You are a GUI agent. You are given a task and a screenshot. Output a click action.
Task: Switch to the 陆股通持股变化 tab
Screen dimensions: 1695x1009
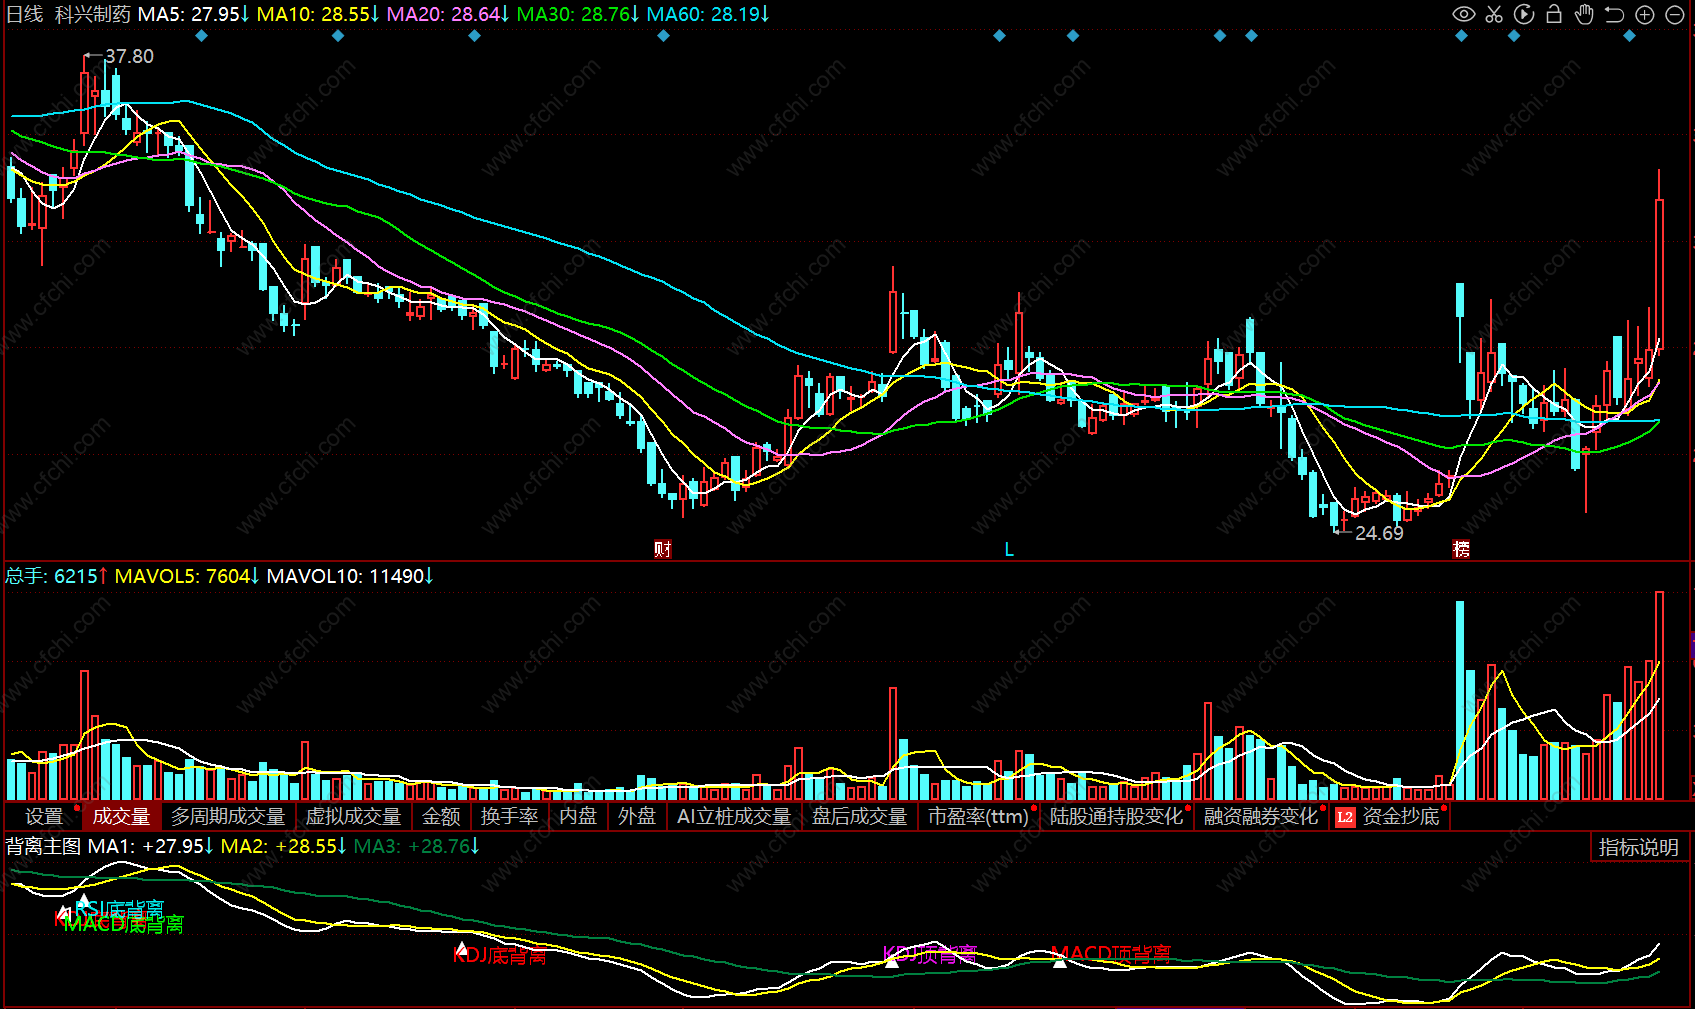point(1117,817)
